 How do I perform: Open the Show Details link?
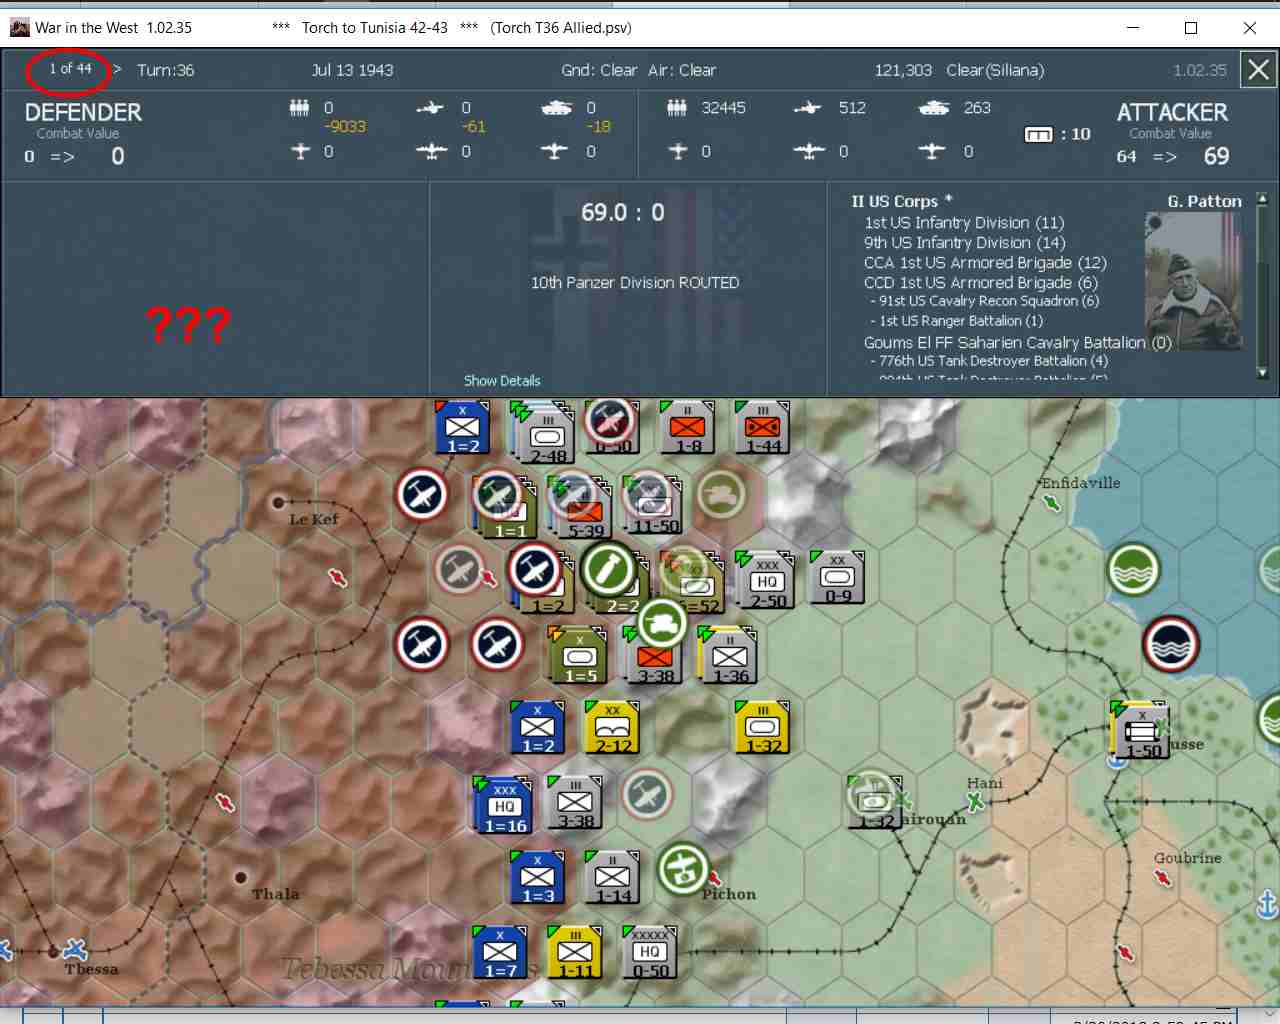502,380
